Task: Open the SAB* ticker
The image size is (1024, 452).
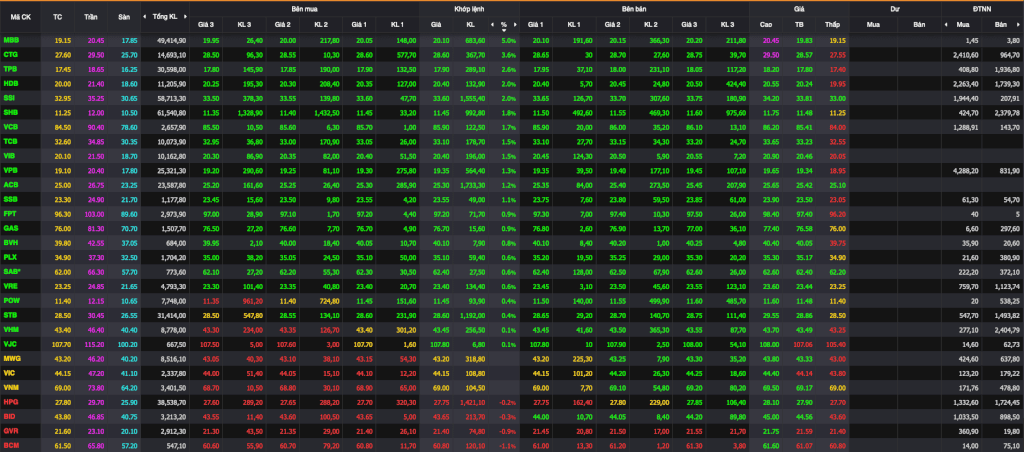Action: coord(12,270)
